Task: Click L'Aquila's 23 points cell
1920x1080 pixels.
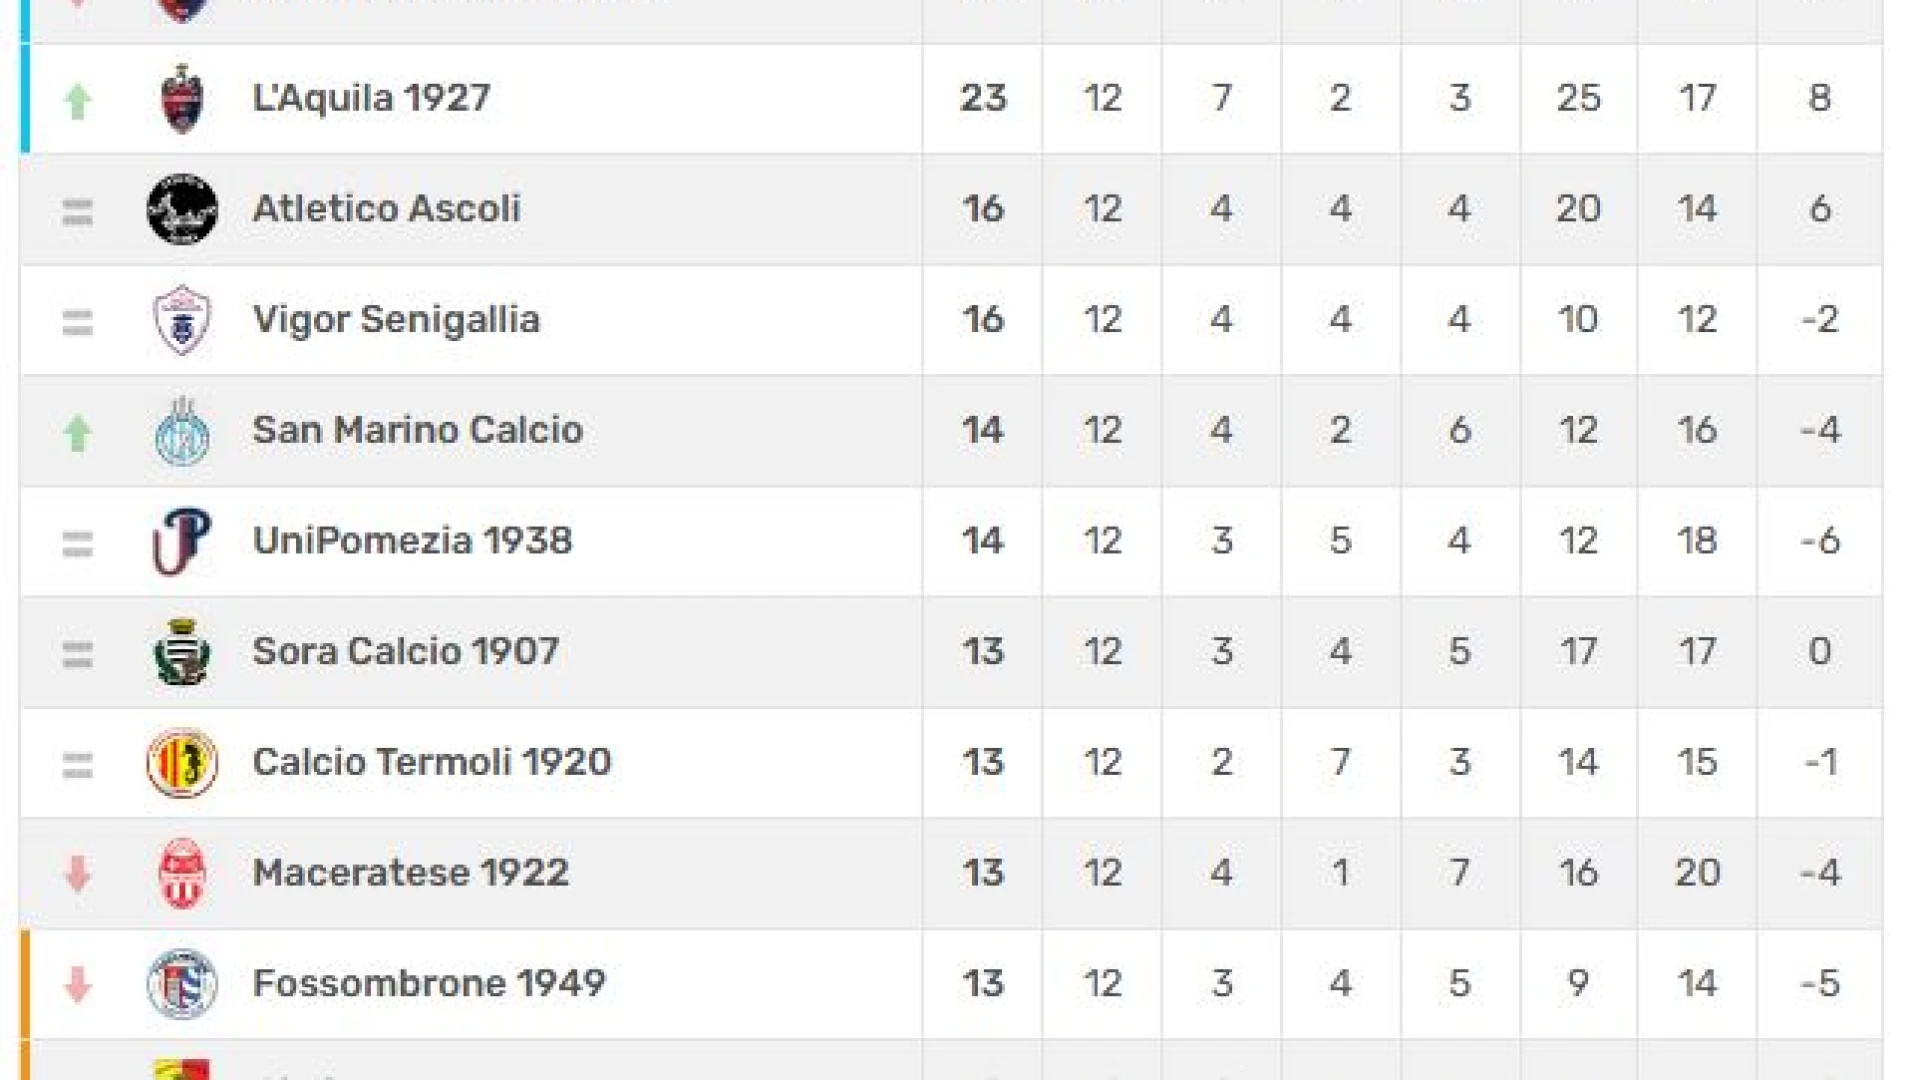Action: 982,98
